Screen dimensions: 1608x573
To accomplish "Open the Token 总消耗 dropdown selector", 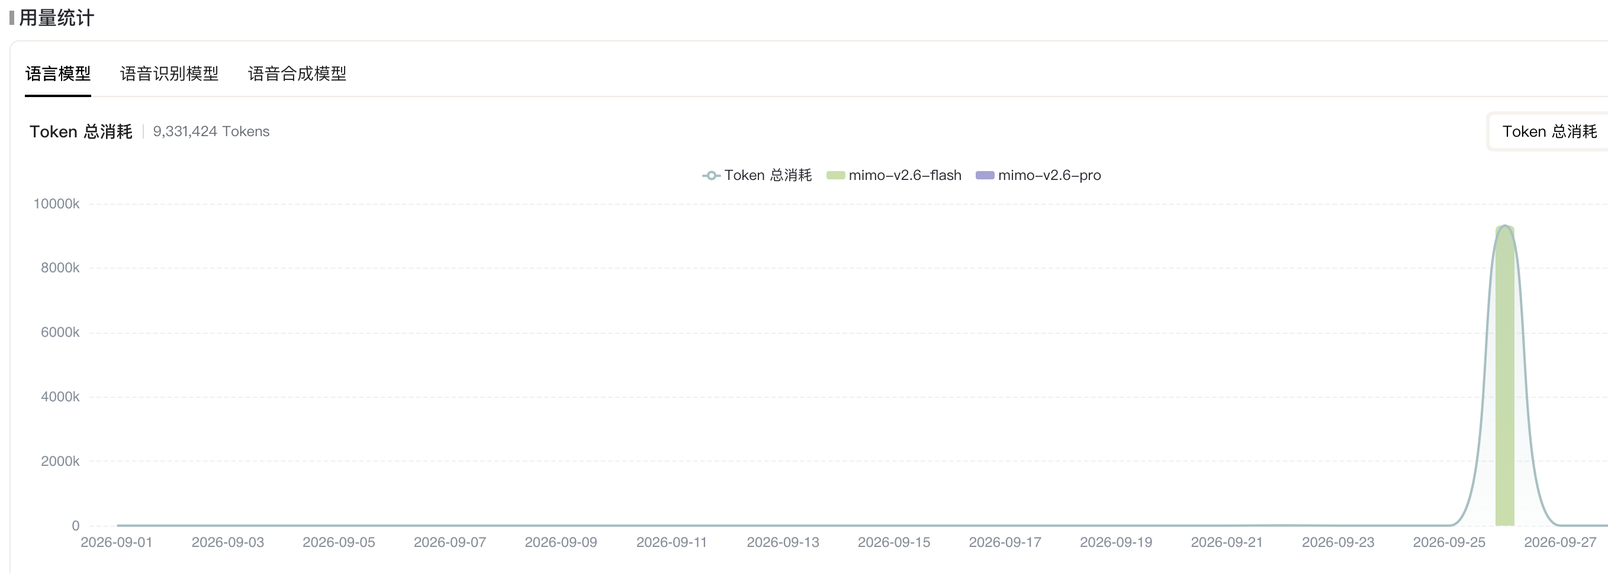I will point(1548,131).
